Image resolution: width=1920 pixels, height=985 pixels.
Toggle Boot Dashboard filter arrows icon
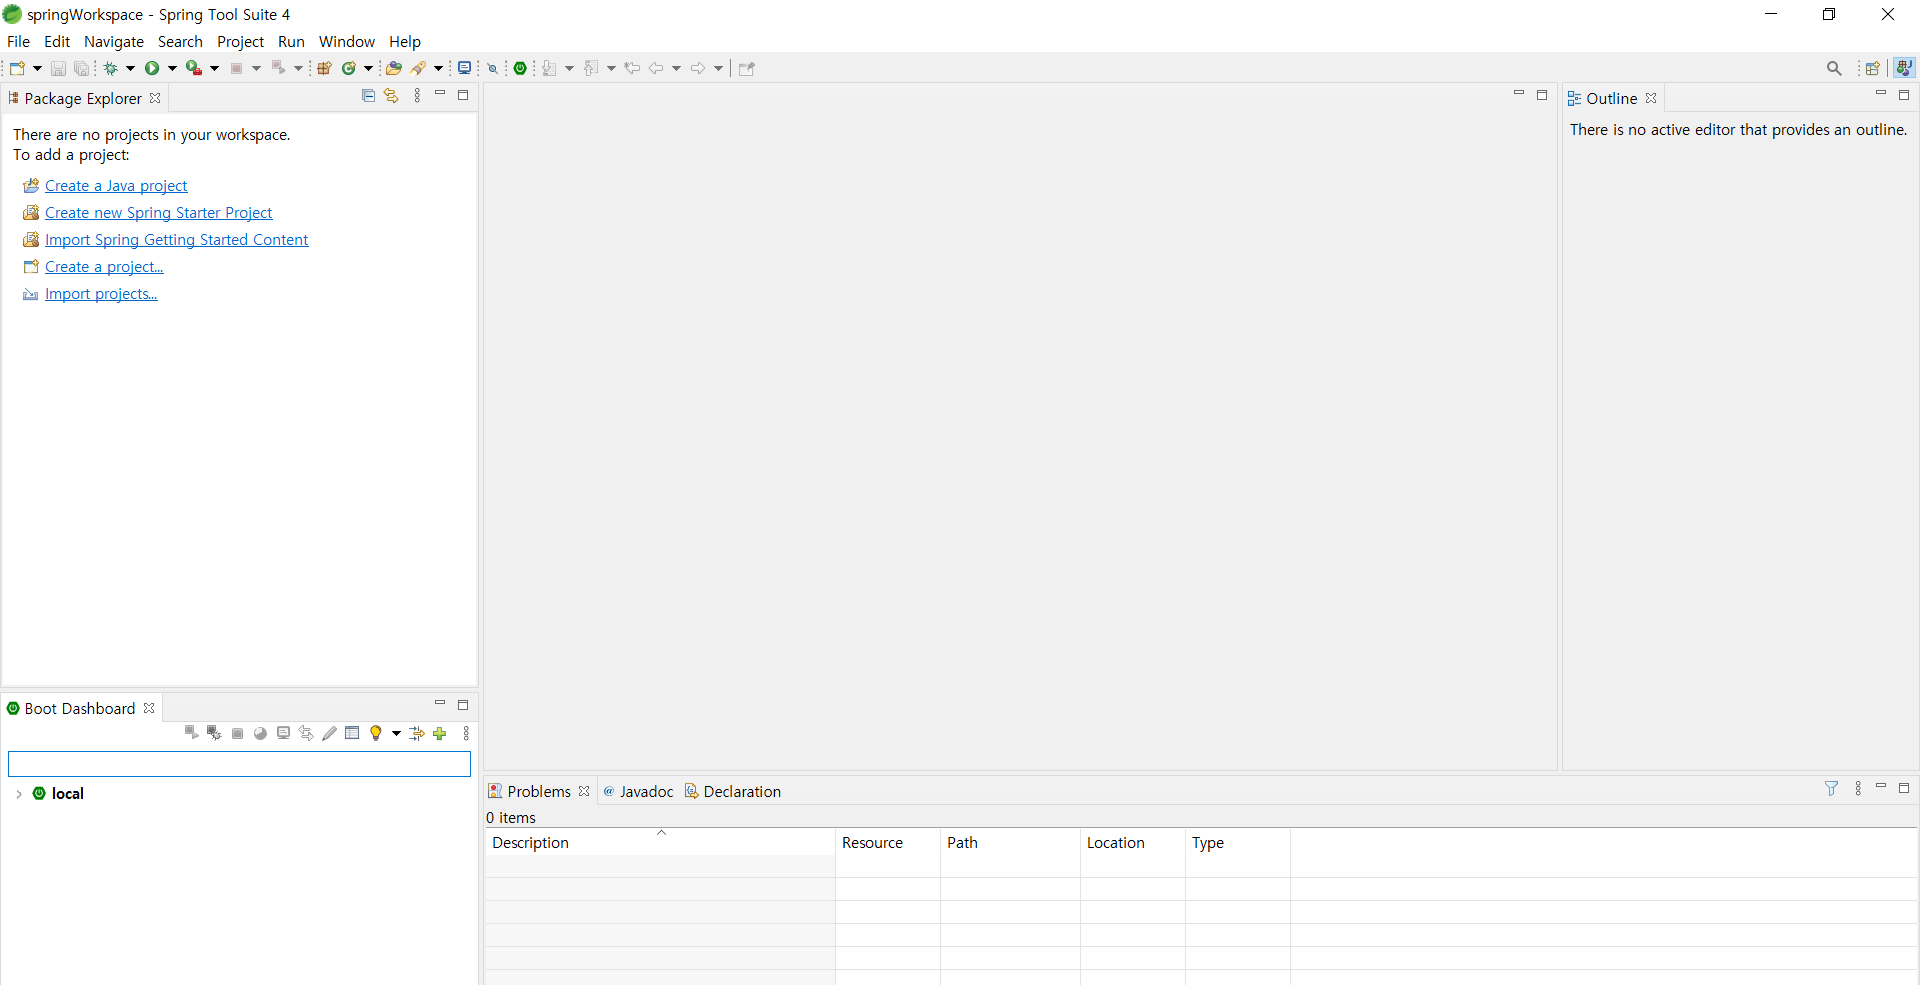tap(417, 733)
